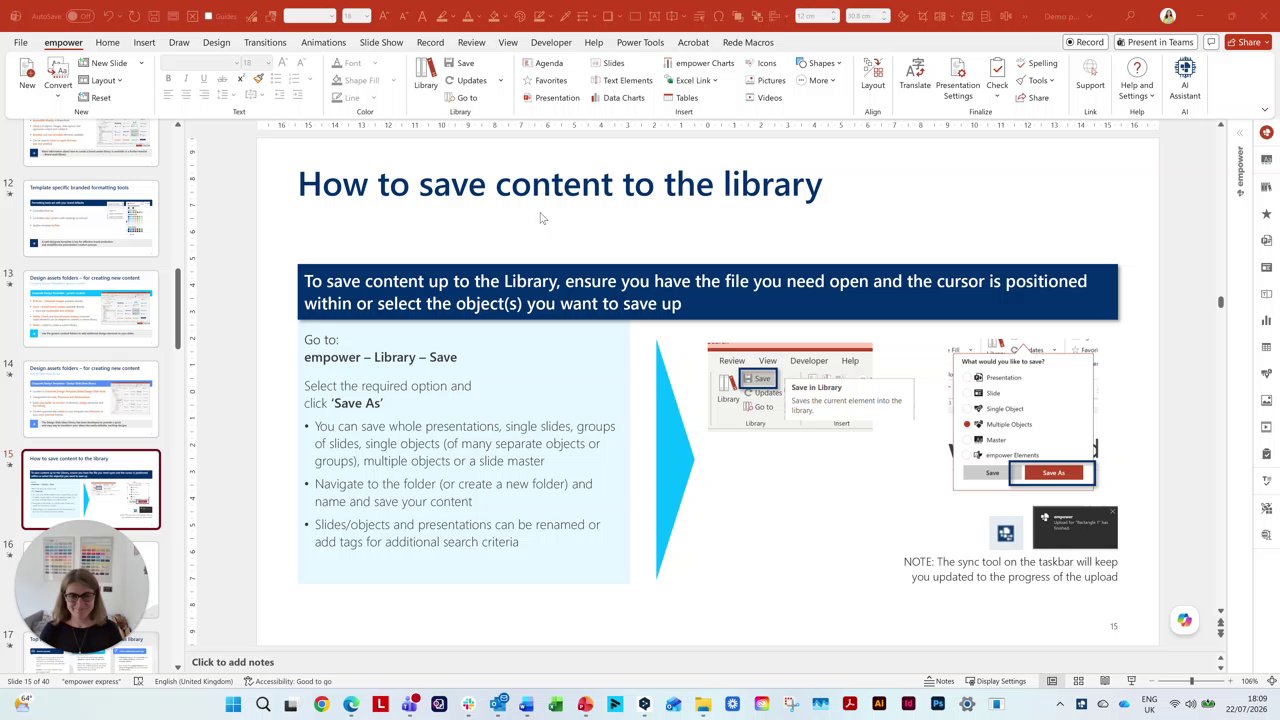Open the File menu
1280x720 pixels.
[x=20, y=42]
